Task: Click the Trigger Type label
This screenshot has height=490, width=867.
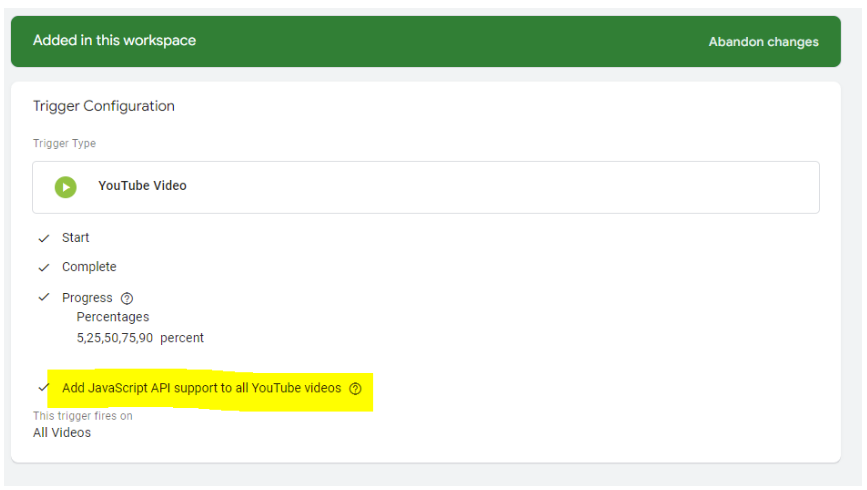Action: (64, 143)
